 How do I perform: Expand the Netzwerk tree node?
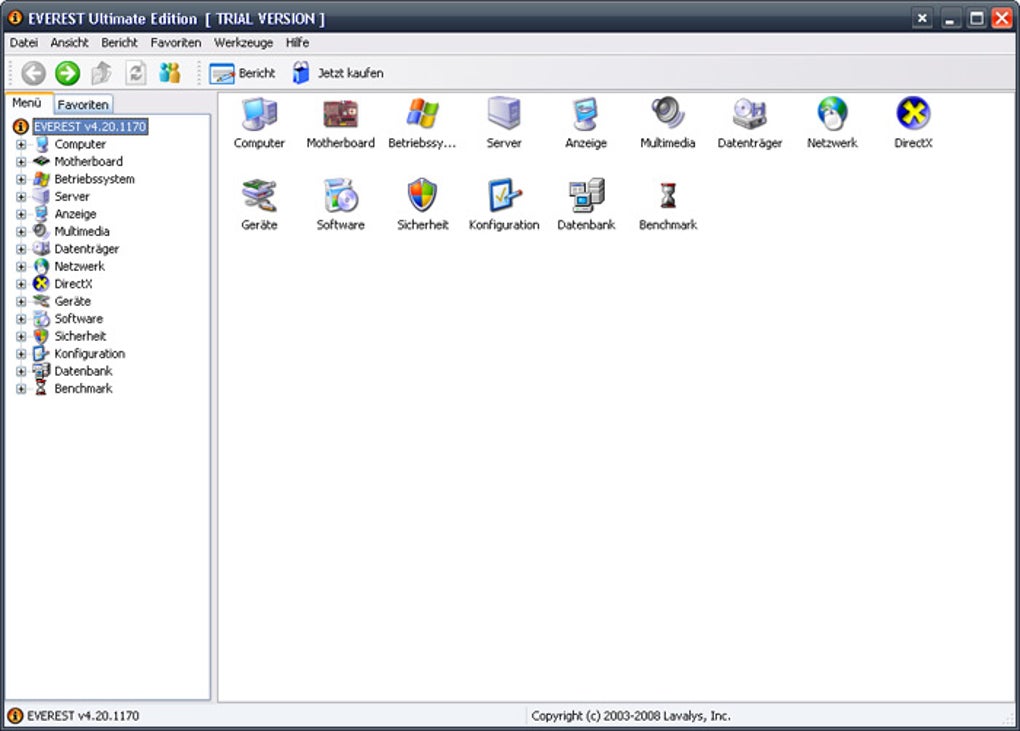click(21, 267)
